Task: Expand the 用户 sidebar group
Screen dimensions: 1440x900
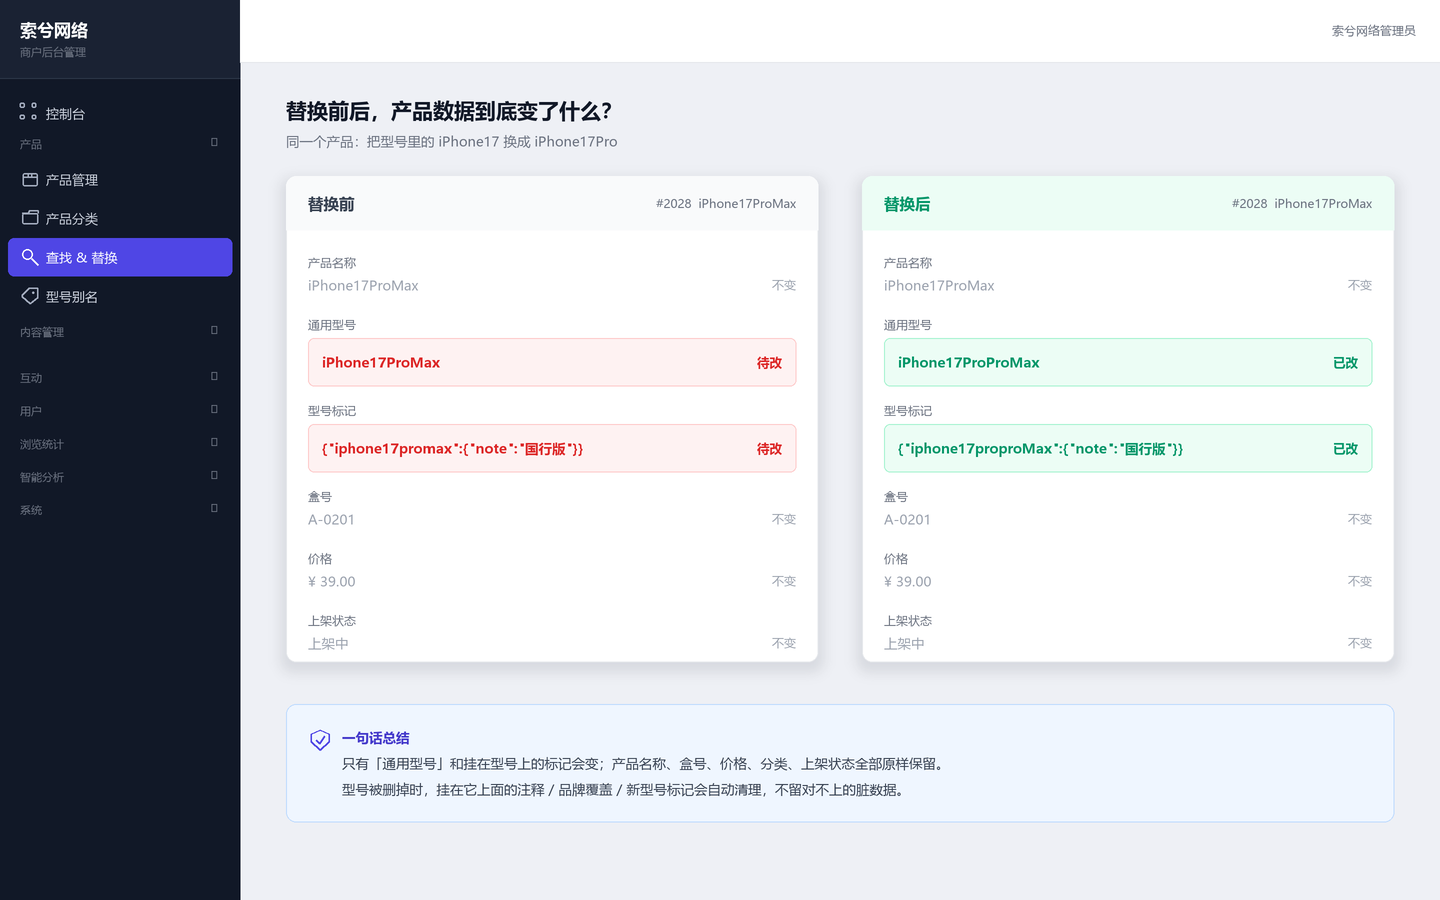Action: [214, 410]
